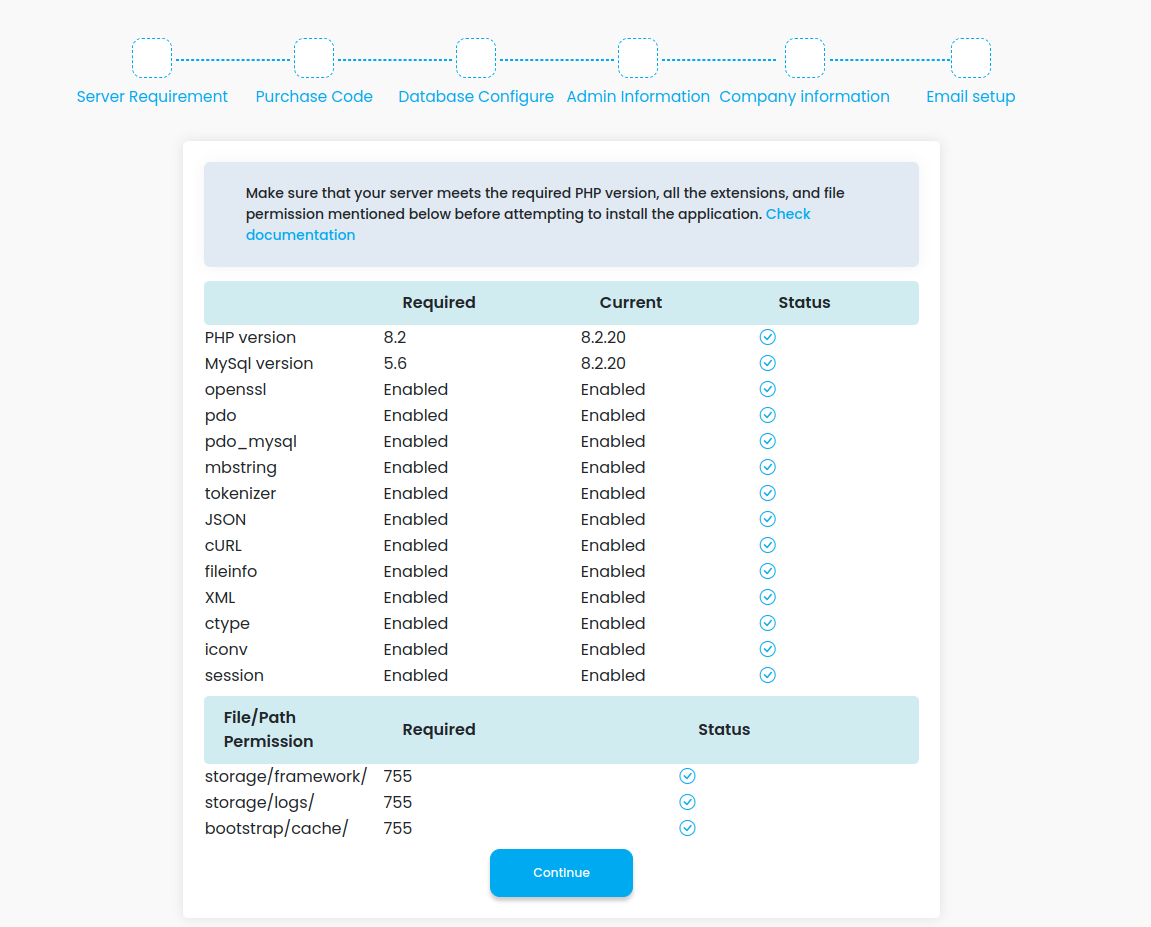Screen dimensions: 1151x927
Task: Click the tokenizer status check icon
Action: click(x=767, y=493)
